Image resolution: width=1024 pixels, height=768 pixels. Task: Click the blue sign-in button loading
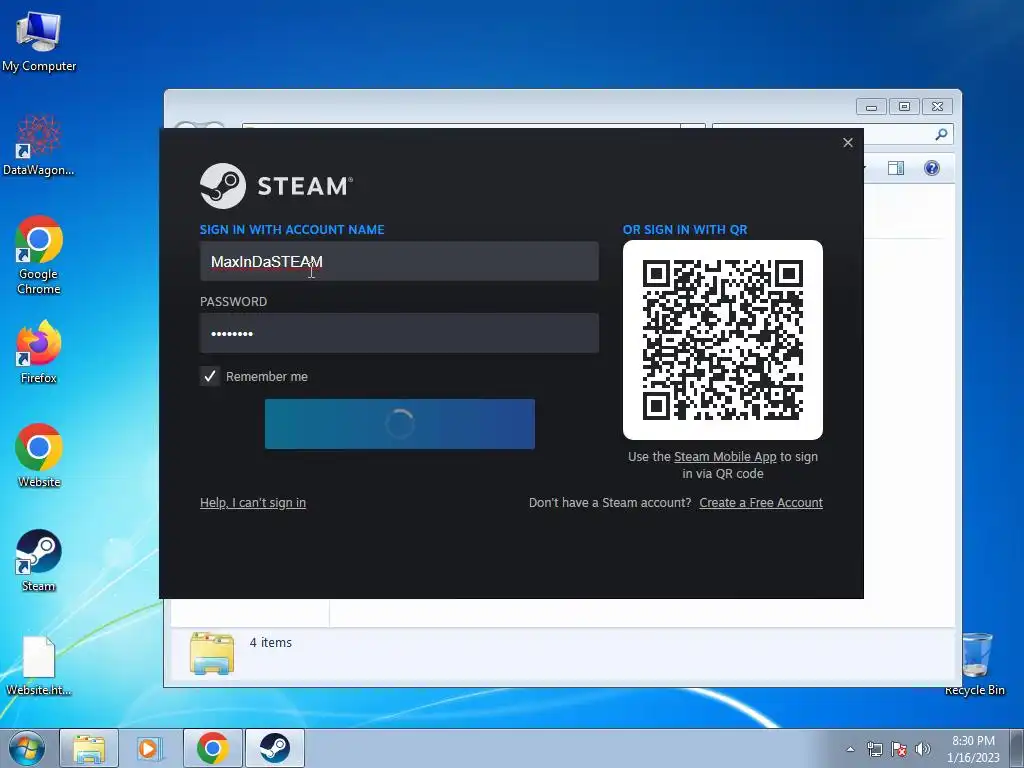(x=400, y=424)
